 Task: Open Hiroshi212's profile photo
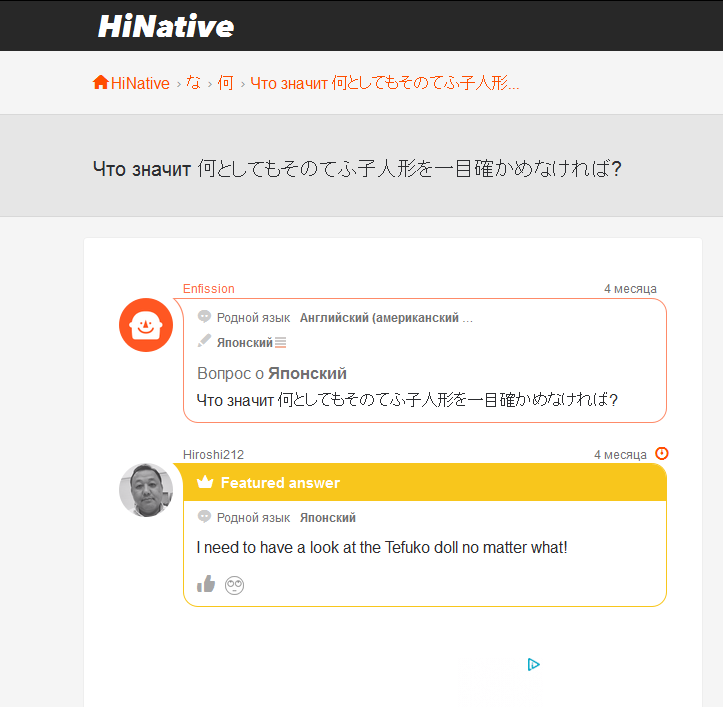pyautogui.click(x=146, y=490)
